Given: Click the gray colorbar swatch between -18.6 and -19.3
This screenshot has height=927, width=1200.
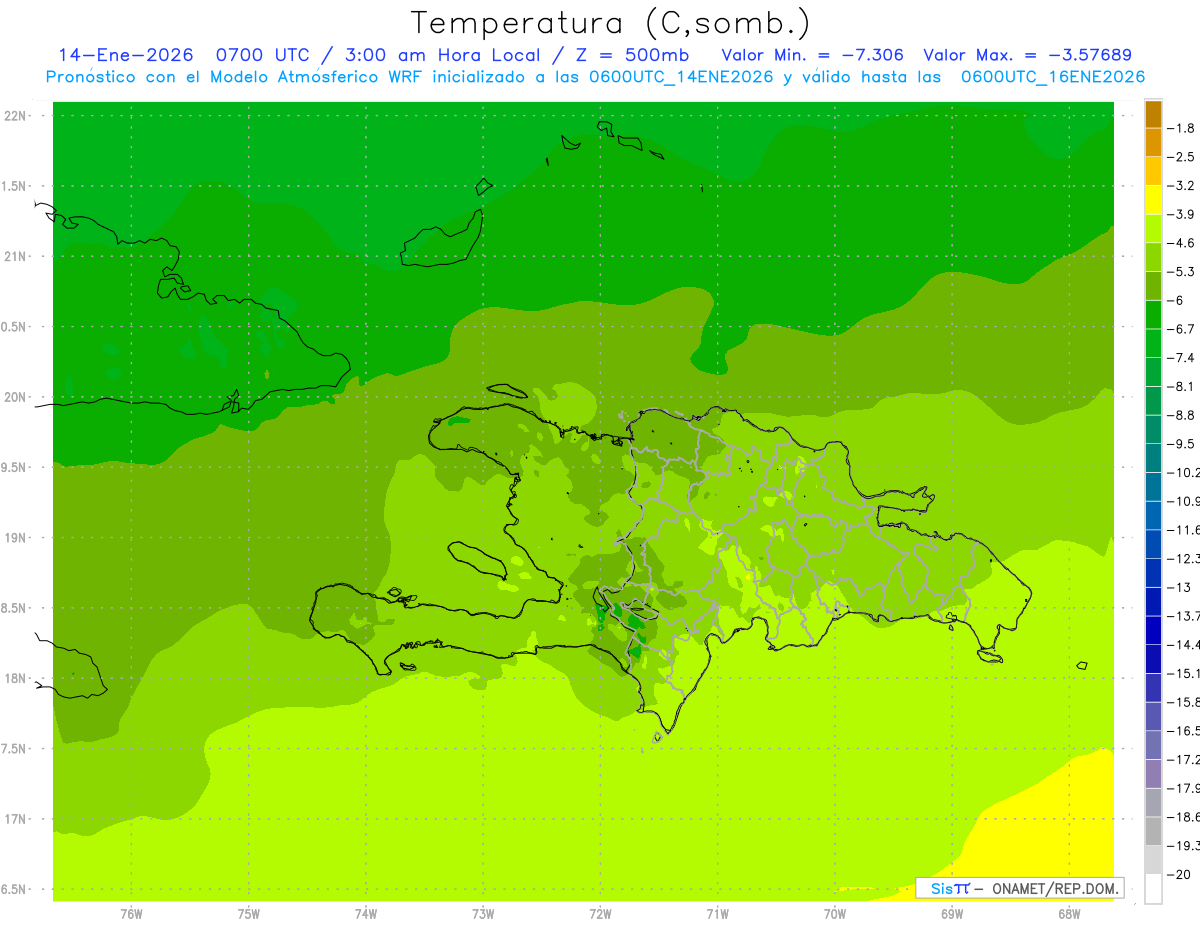Looking at the screenshot, I should (1153, 831).
